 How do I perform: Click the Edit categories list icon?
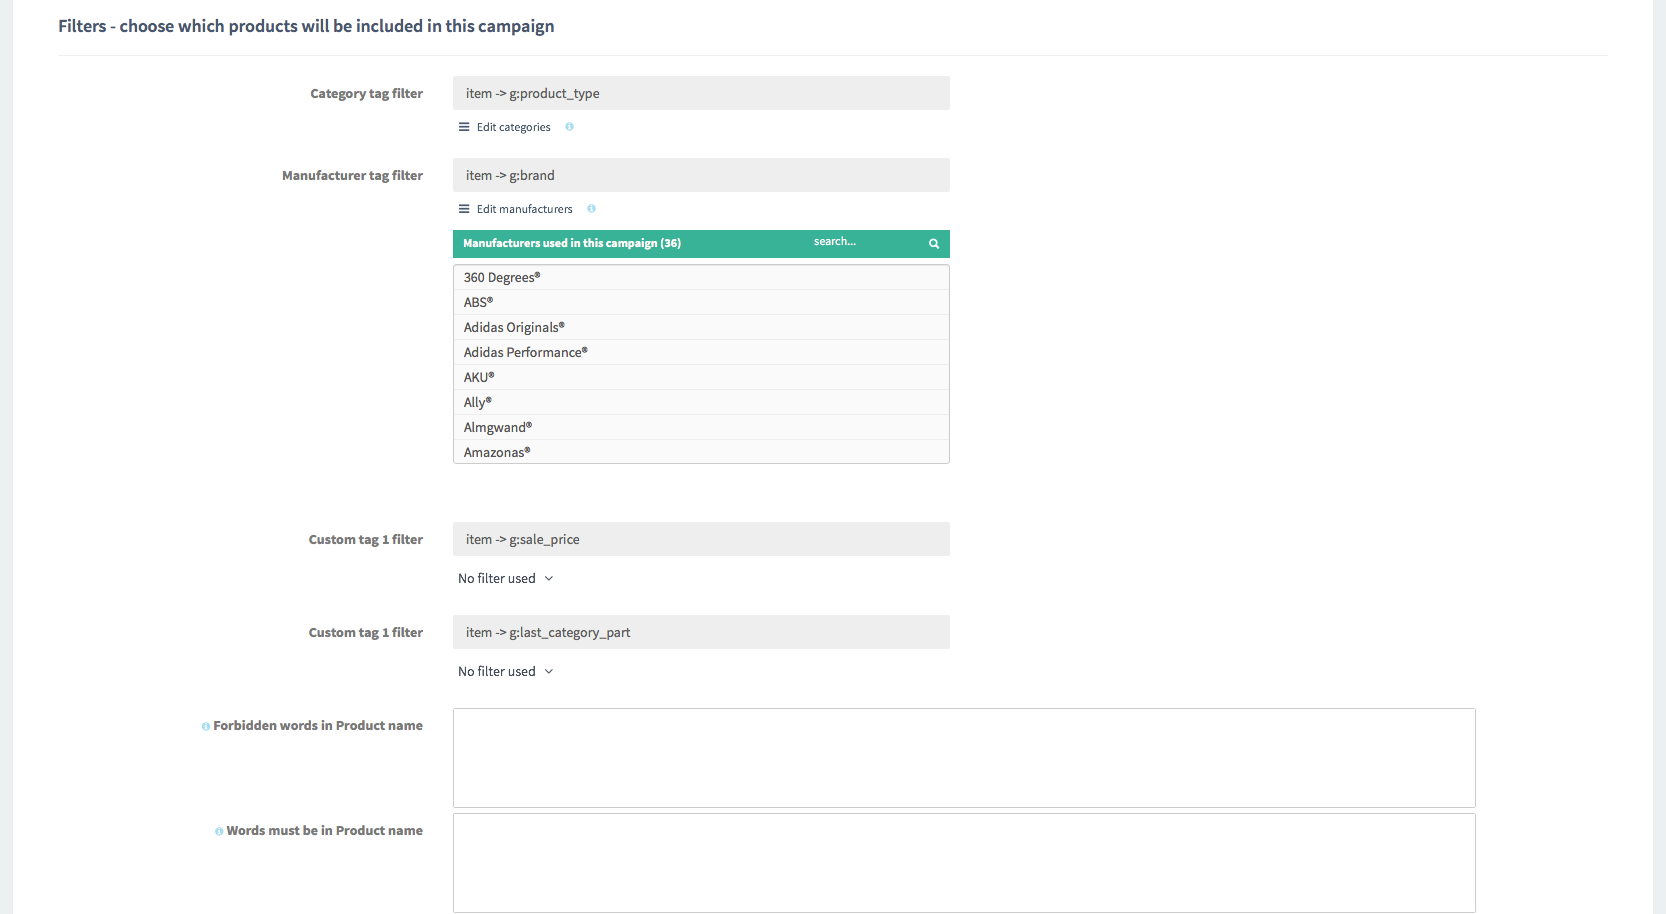coord(464,127)
